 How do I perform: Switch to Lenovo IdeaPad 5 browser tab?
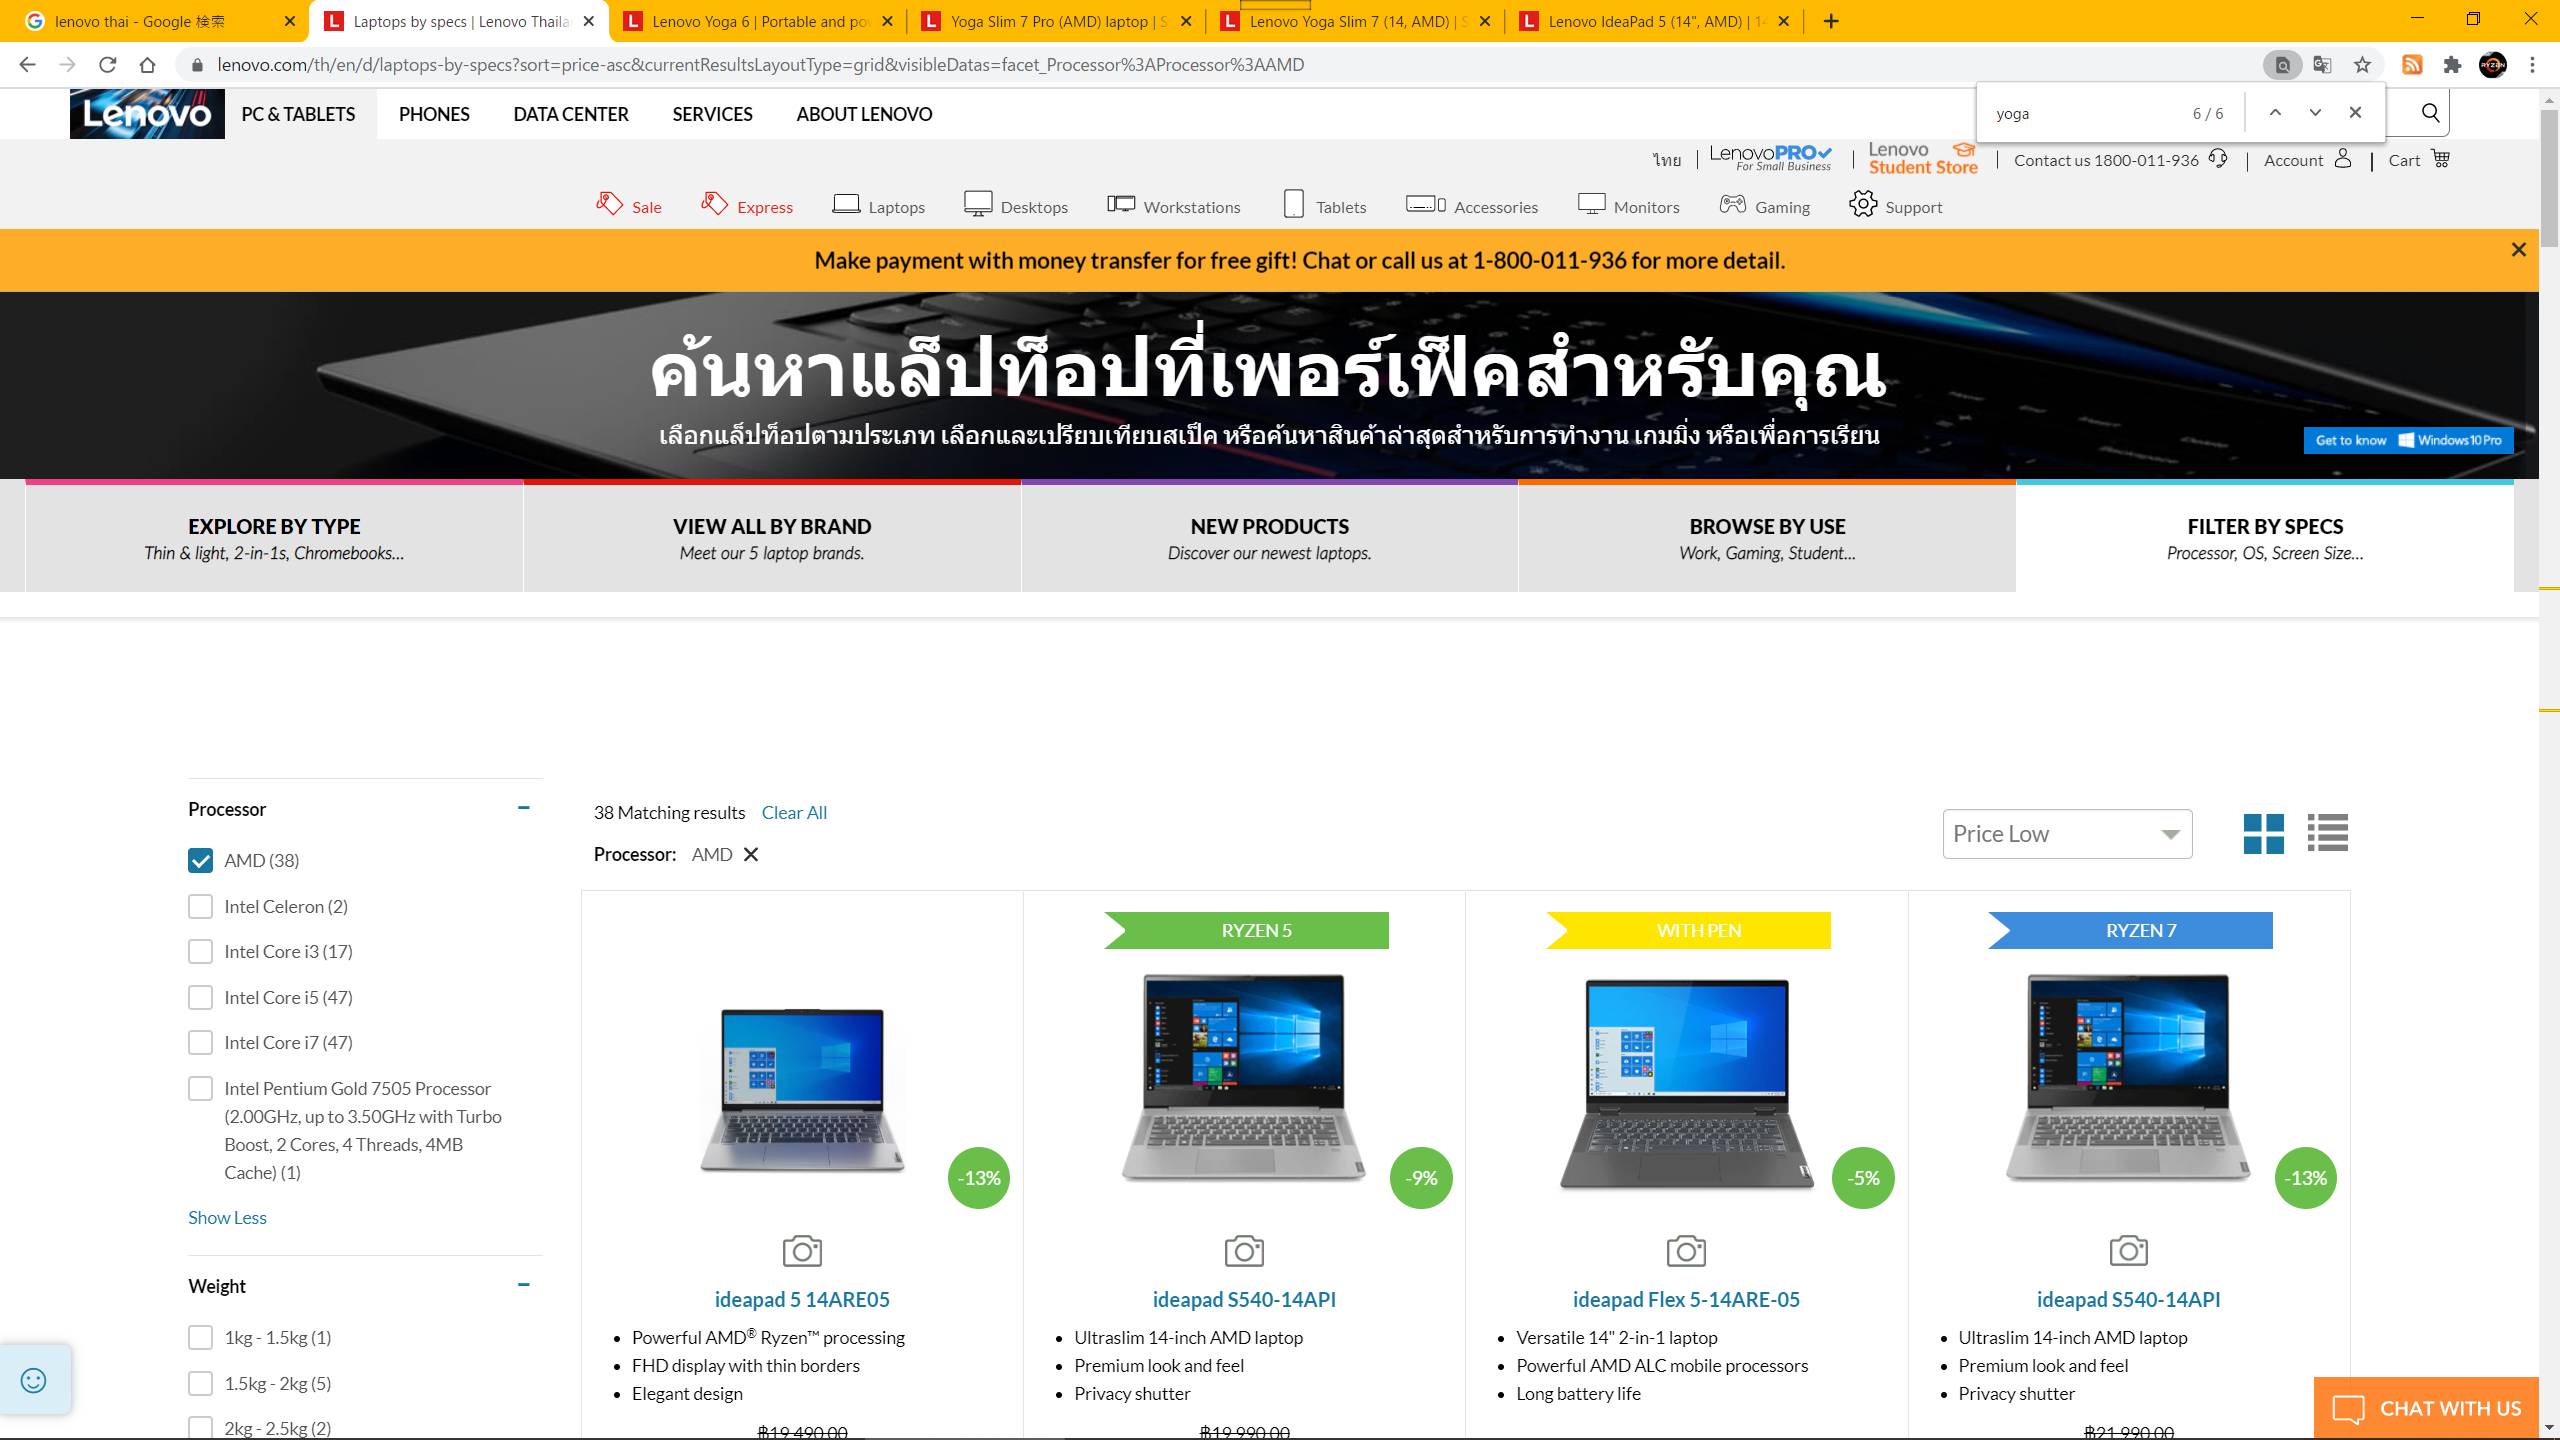pyautogui.click(x=1654, y=21)
